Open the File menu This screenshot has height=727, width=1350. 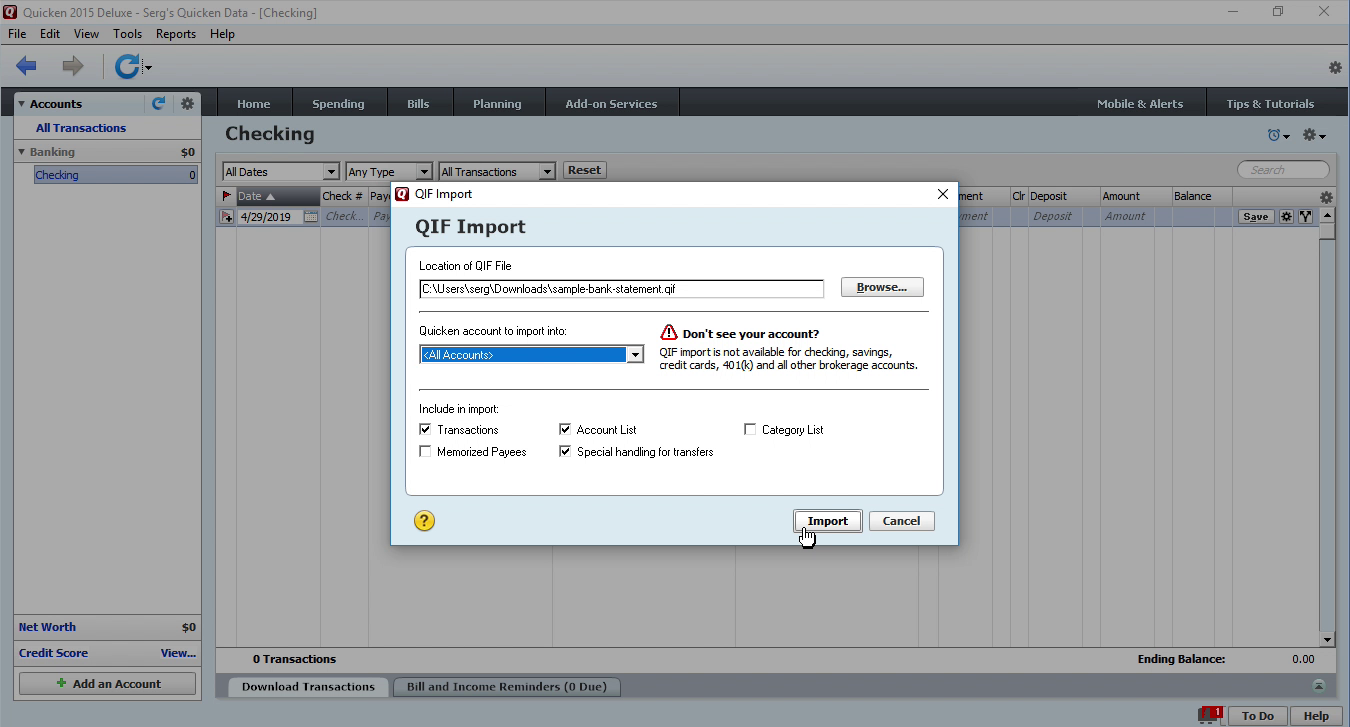click(x=17, y=33)
